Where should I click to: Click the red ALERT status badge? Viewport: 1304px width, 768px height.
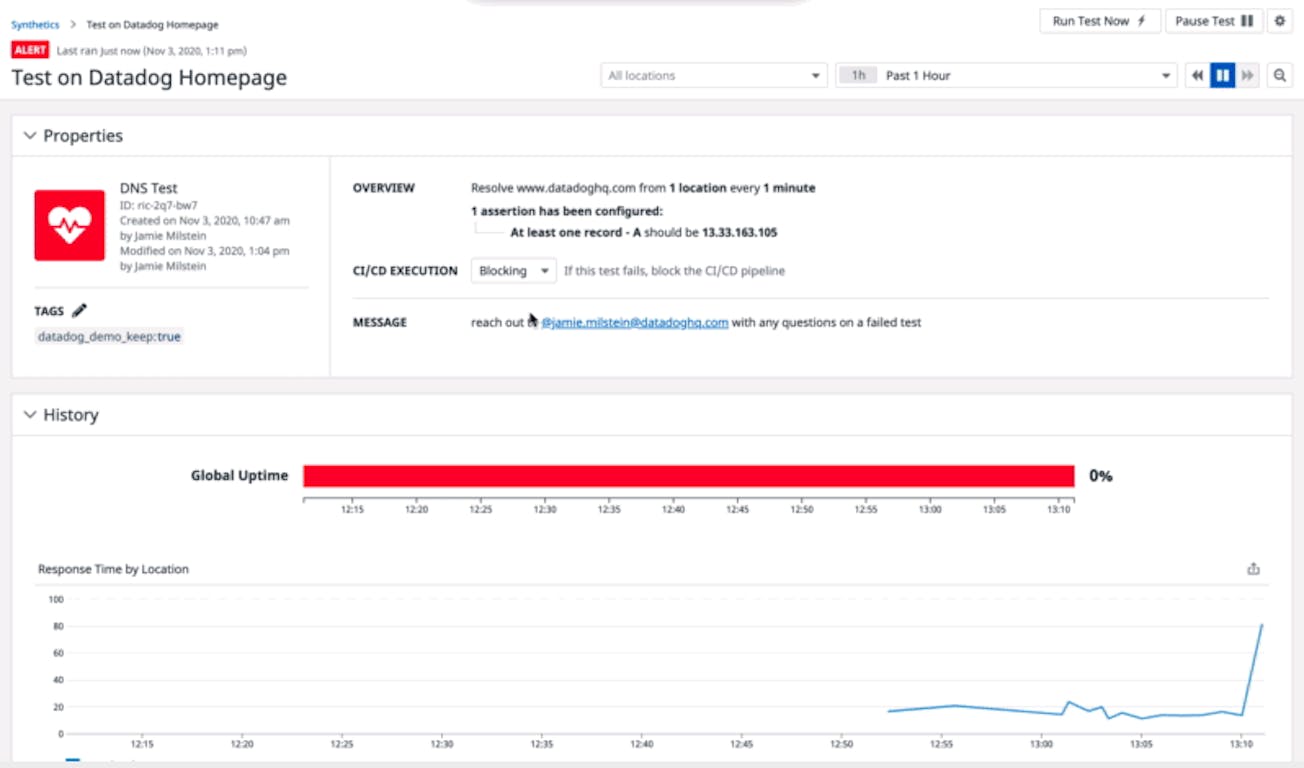(x=30, y=50)
